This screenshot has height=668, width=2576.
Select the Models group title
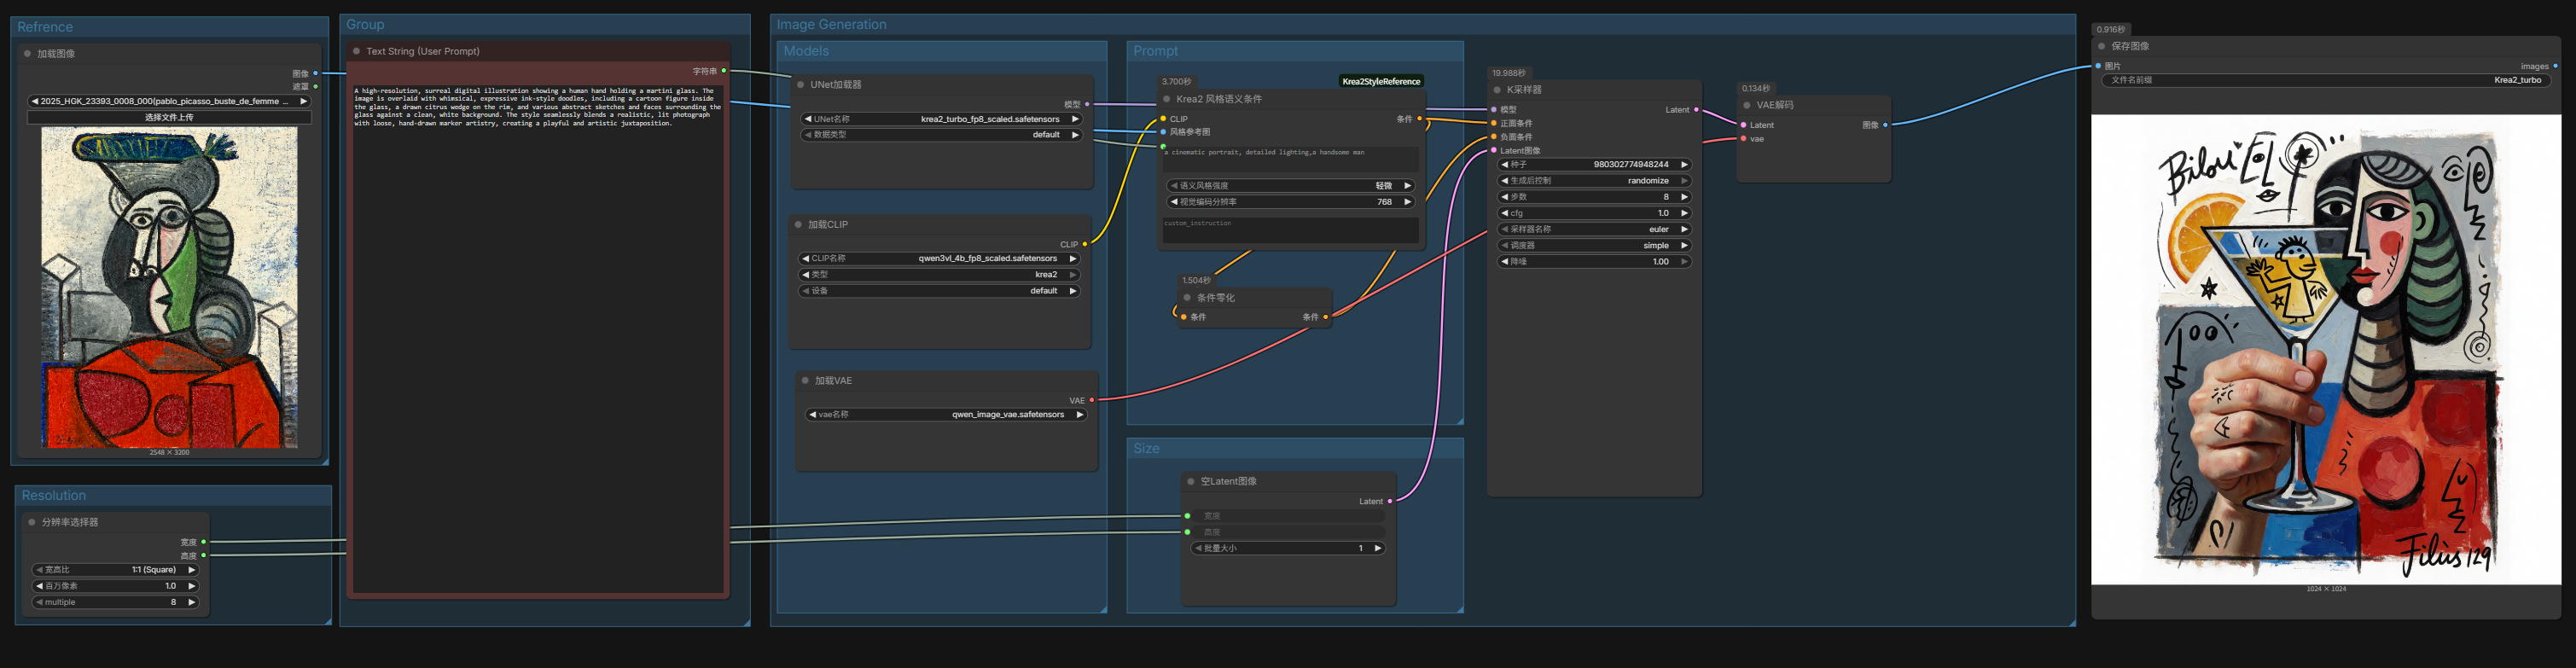pyautogui.click(x=806, y=51)
